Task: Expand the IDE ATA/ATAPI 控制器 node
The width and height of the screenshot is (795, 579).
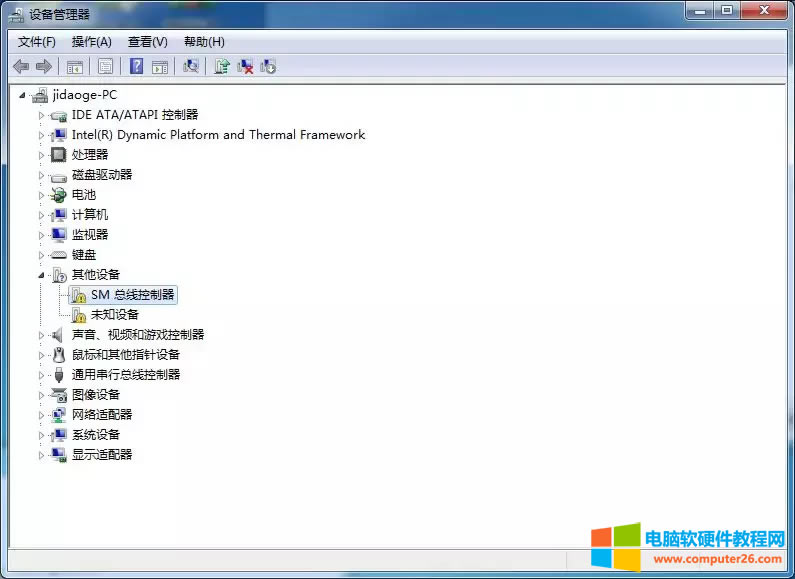Action: (42, 115)
